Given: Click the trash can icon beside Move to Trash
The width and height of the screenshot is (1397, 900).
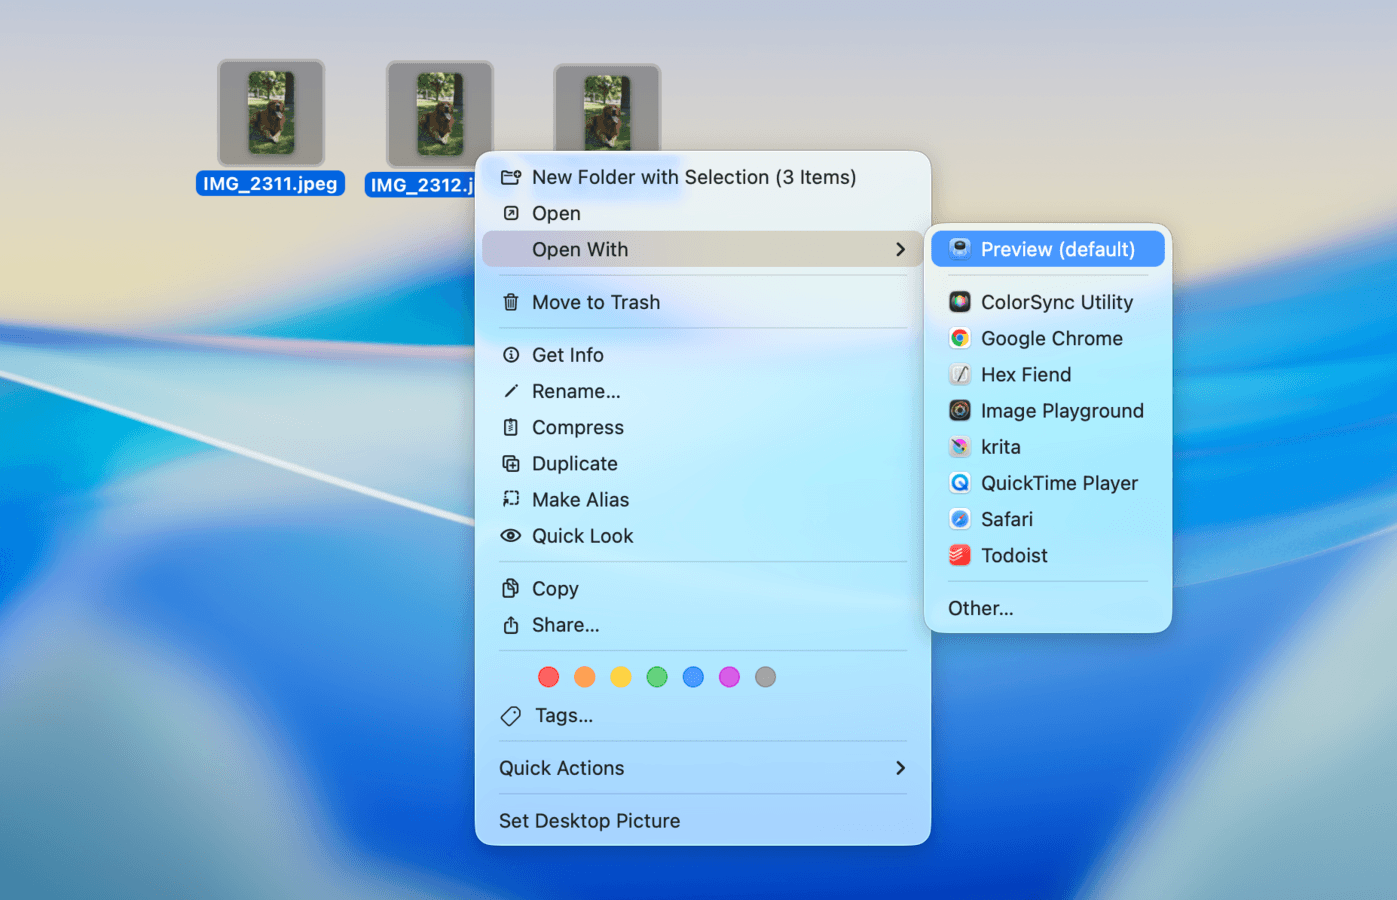Looking at the screenshot, I should click(511, 302).
